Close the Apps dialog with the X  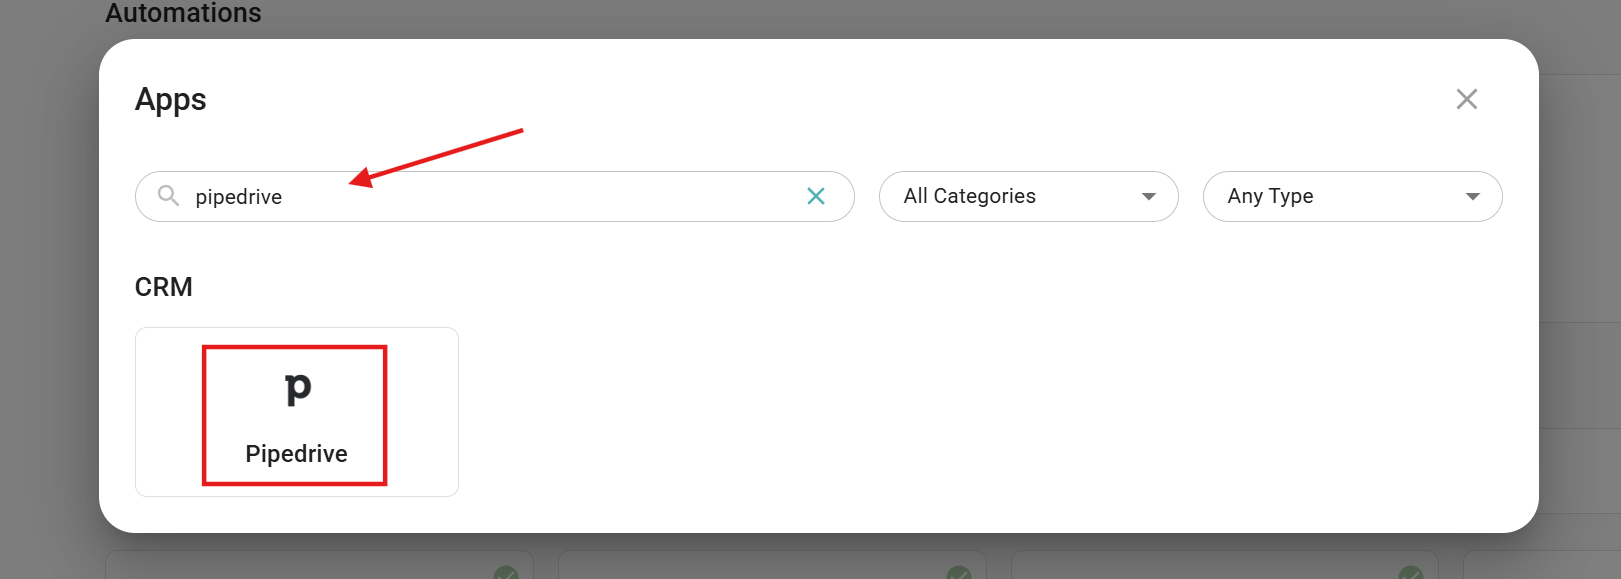tap(1466, 99)
